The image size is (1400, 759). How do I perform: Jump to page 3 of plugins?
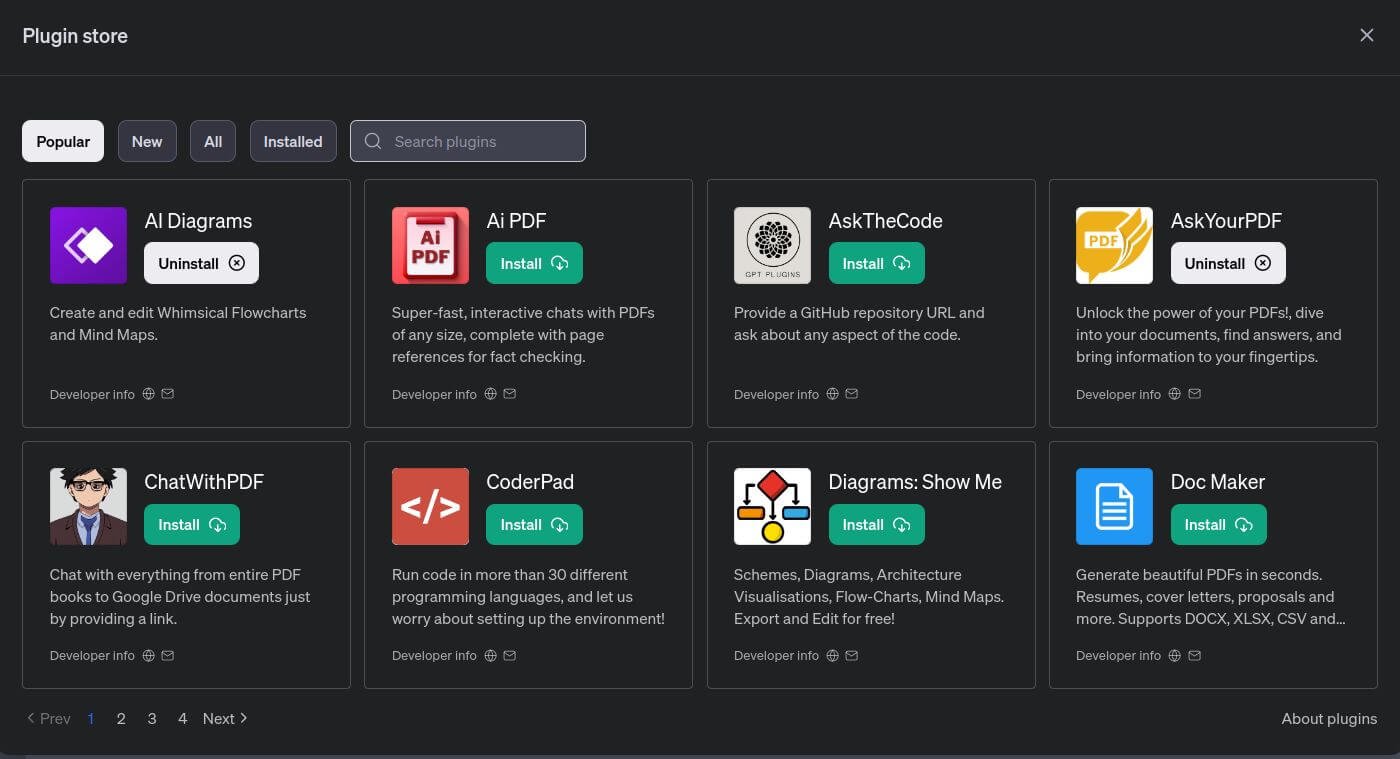[x=152, y=718]
